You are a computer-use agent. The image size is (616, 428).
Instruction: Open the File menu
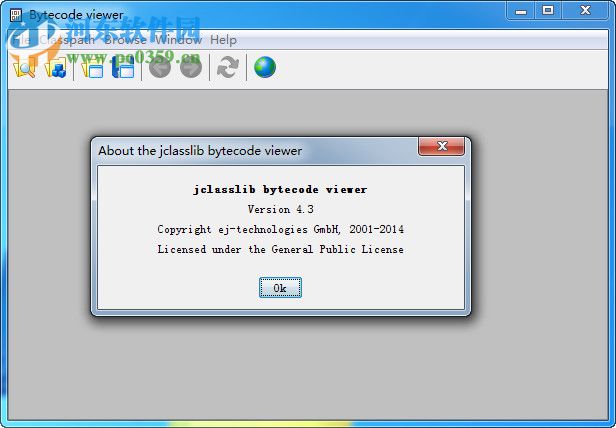click(x=20, y=40)
